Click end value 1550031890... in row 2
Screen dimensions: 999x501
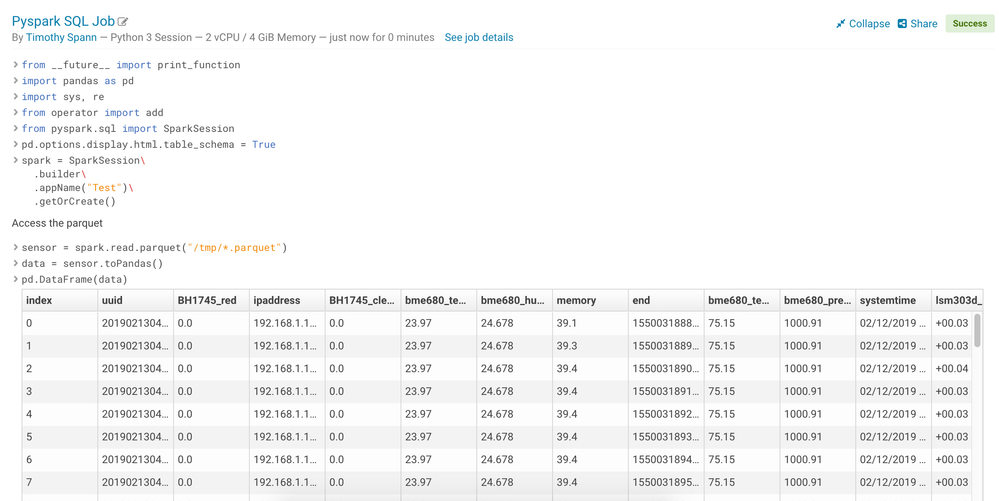(x=666, y=369)
